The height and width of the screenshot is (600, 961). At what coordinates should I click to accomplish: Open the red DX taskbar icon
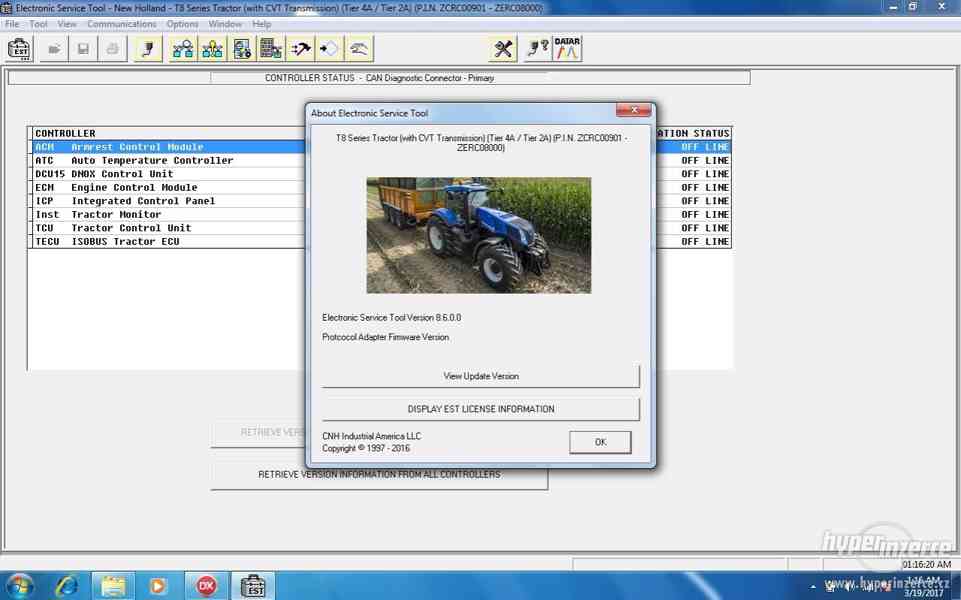(207, 587)
